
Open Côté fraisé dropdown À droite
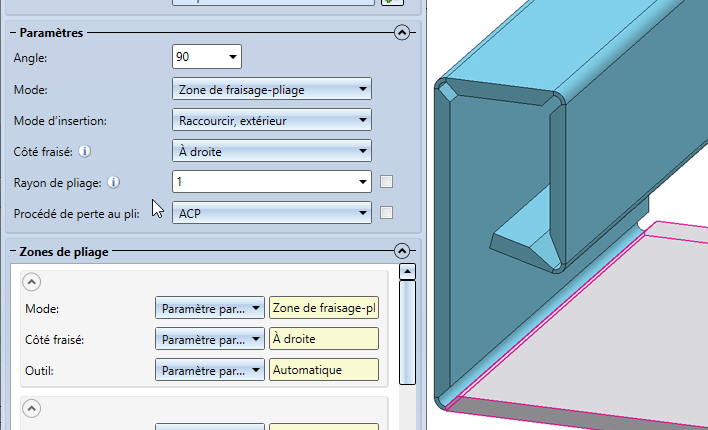click(272, 151)
